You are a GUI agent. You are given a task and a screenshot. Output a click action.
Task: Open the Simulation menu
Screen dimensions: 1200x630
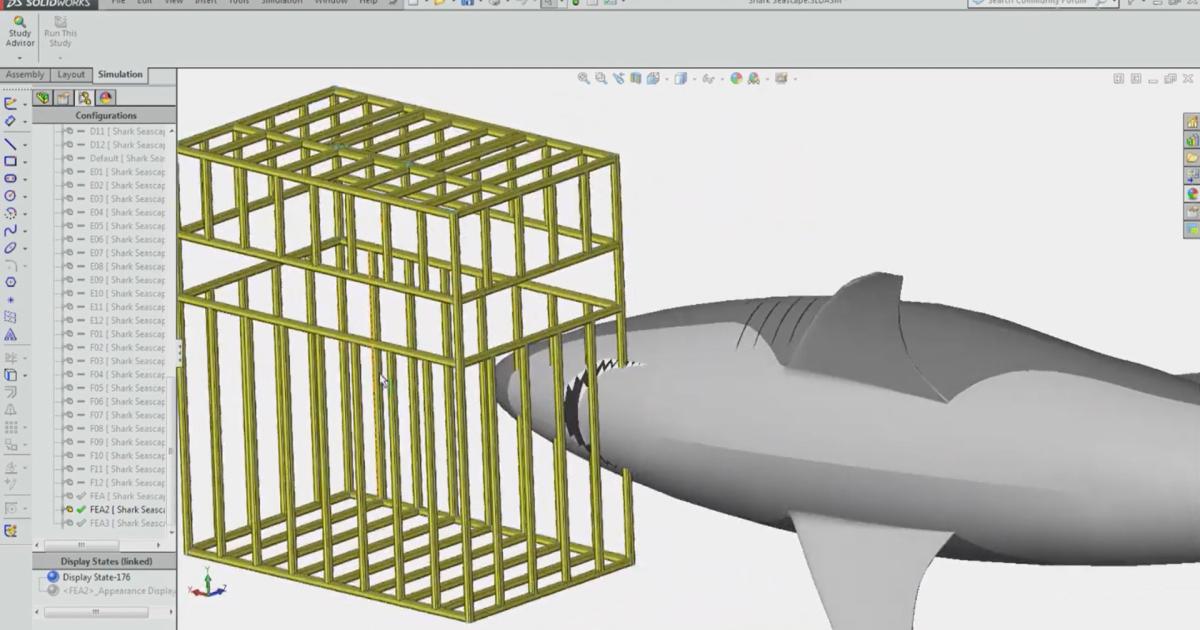click(280, 3)
